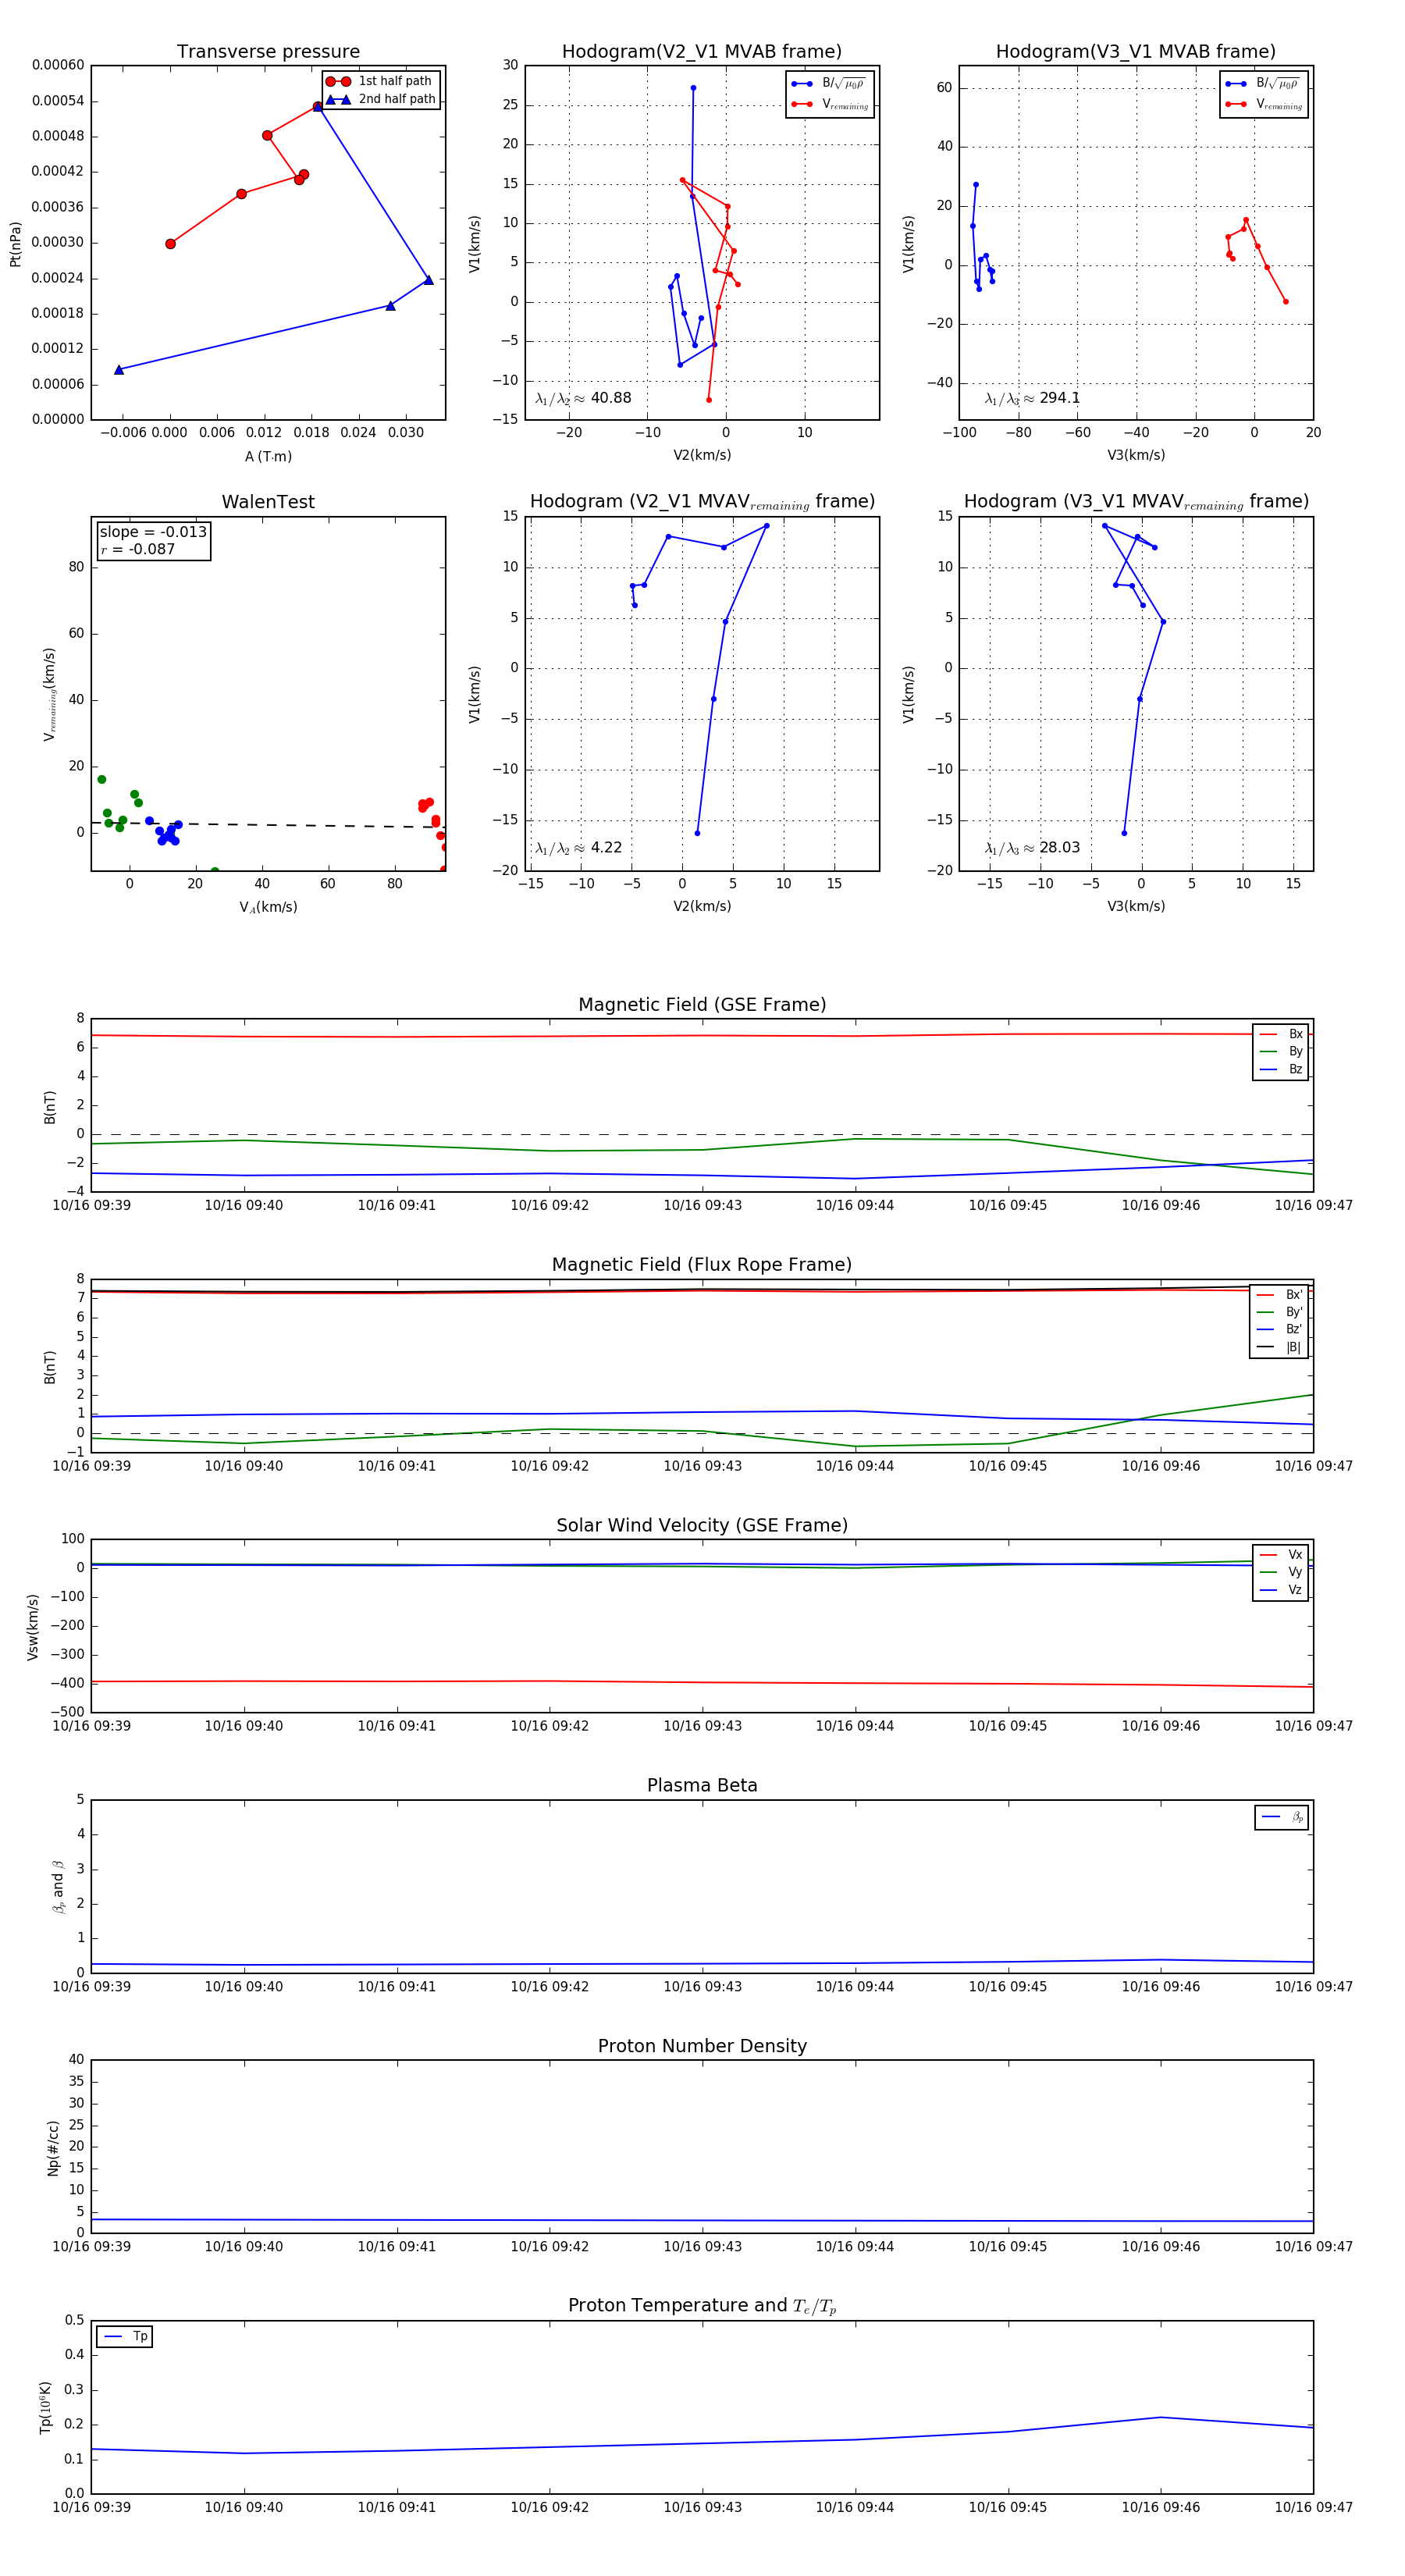Screen dimensions: 1405x2576
Task: Click the 'Magnetic Field (GSE Frame)' title
Action: click(702, 1005)
